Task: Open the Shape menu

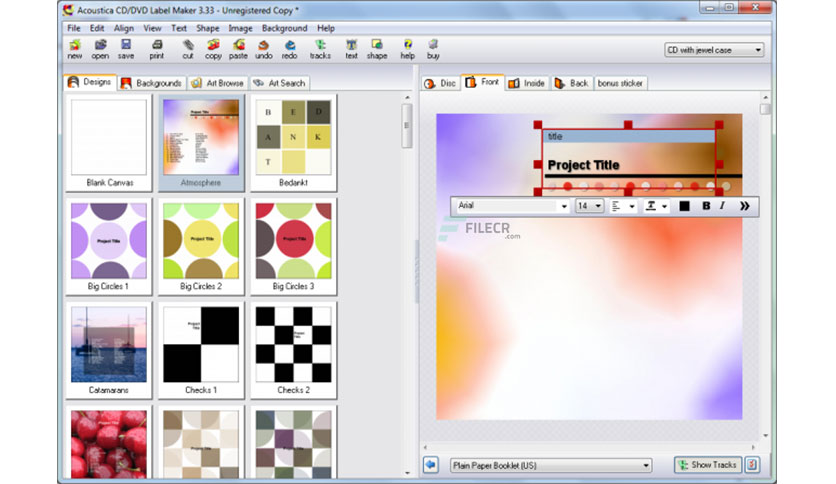Action: click(207, 28)
